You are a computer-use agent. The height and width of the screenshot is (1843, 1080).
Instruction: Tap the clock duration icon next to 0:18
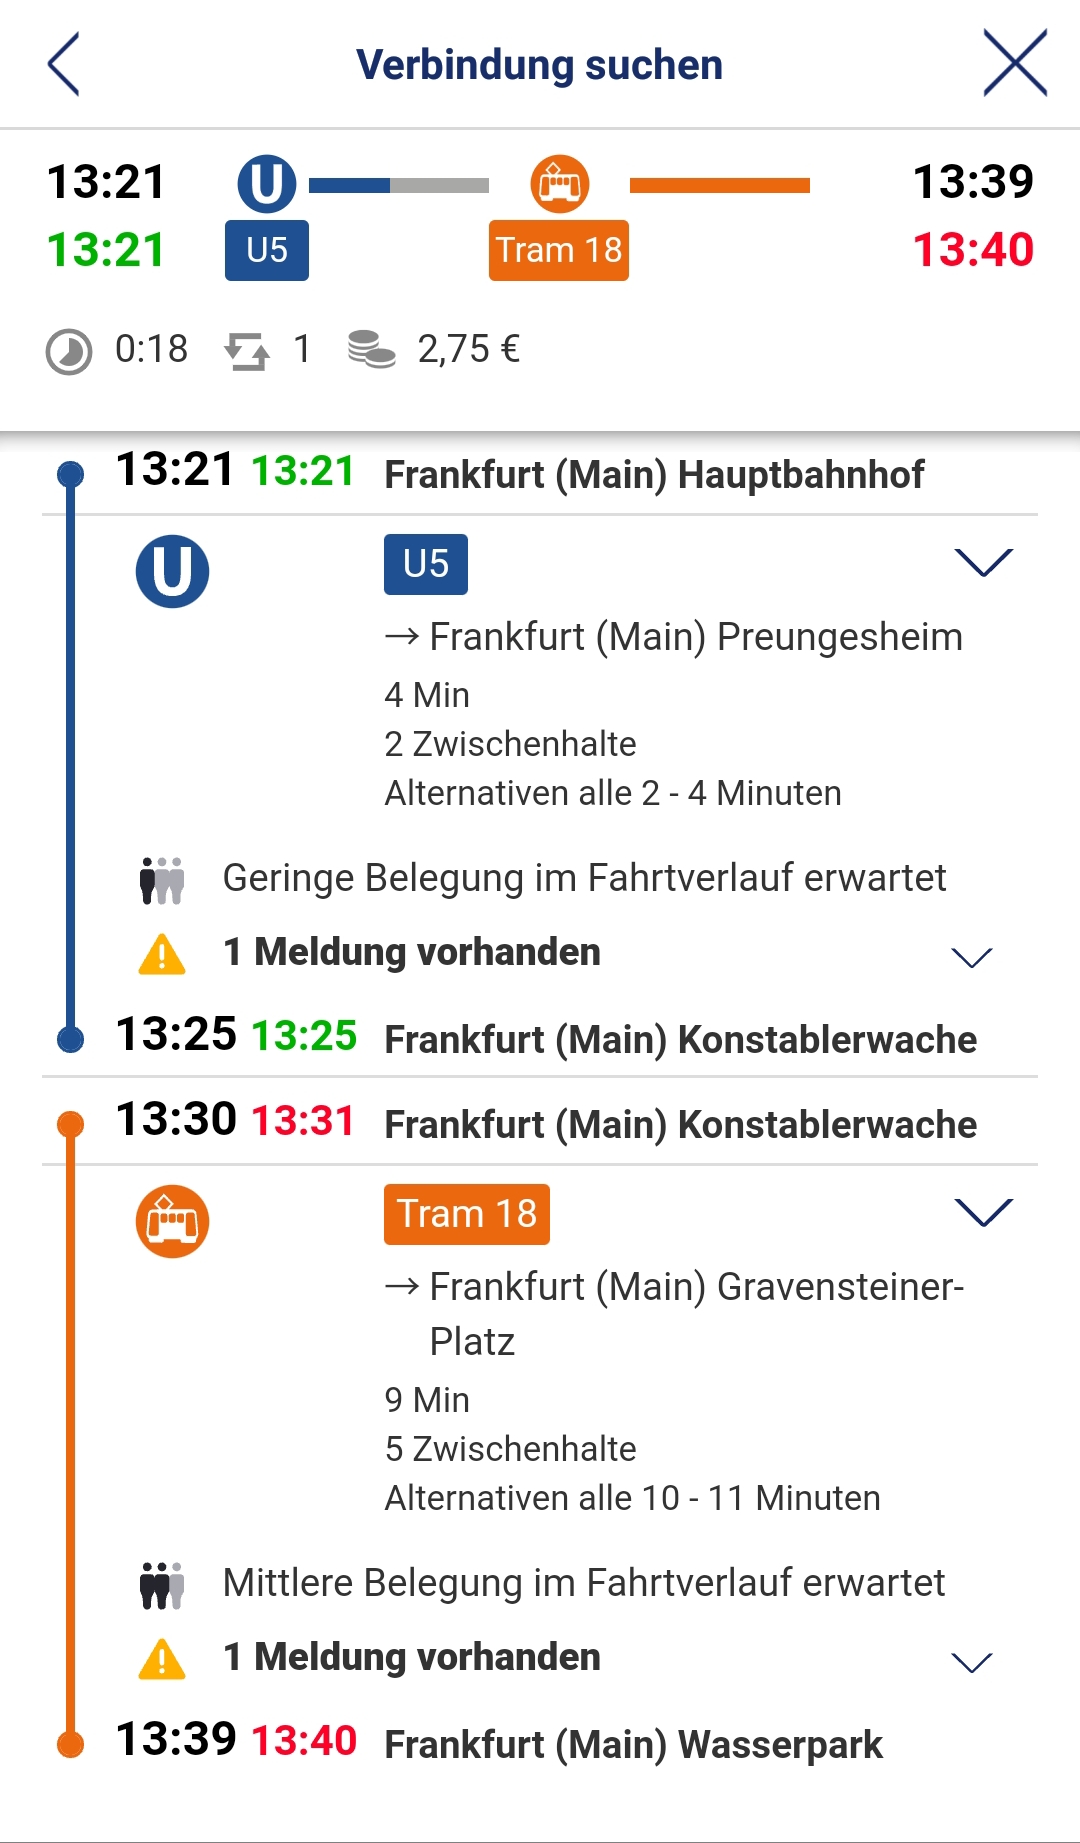(x=69, y=352)
